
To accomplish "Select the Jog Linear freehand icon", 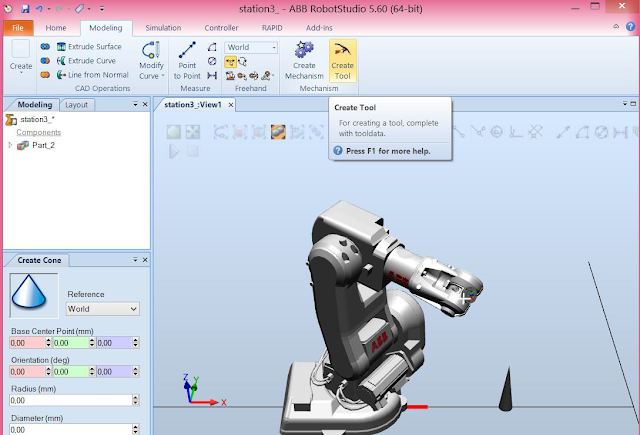I will (x=242, y=75).
